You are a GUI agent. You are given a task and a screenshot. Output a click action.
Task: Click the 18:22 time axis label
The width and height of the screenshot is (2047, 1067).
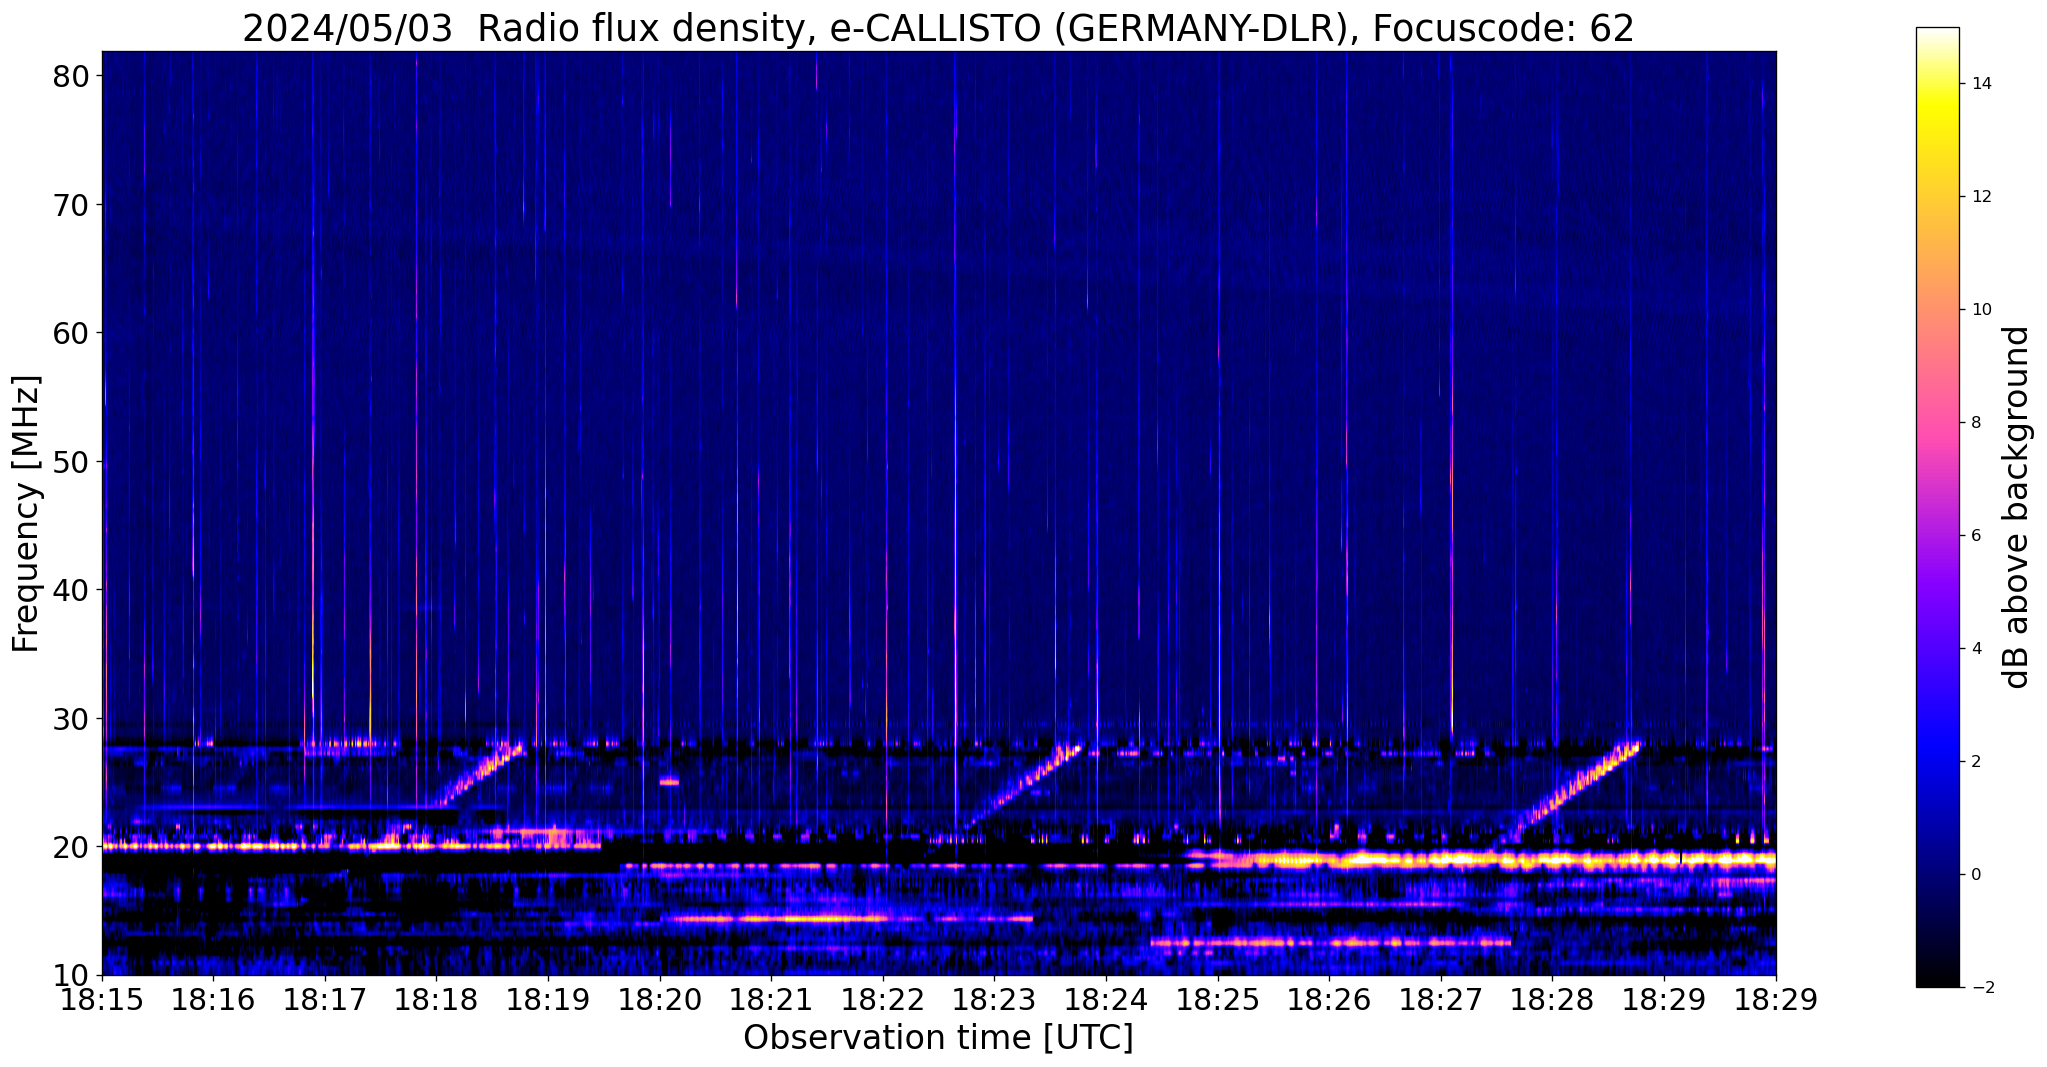883,1001
